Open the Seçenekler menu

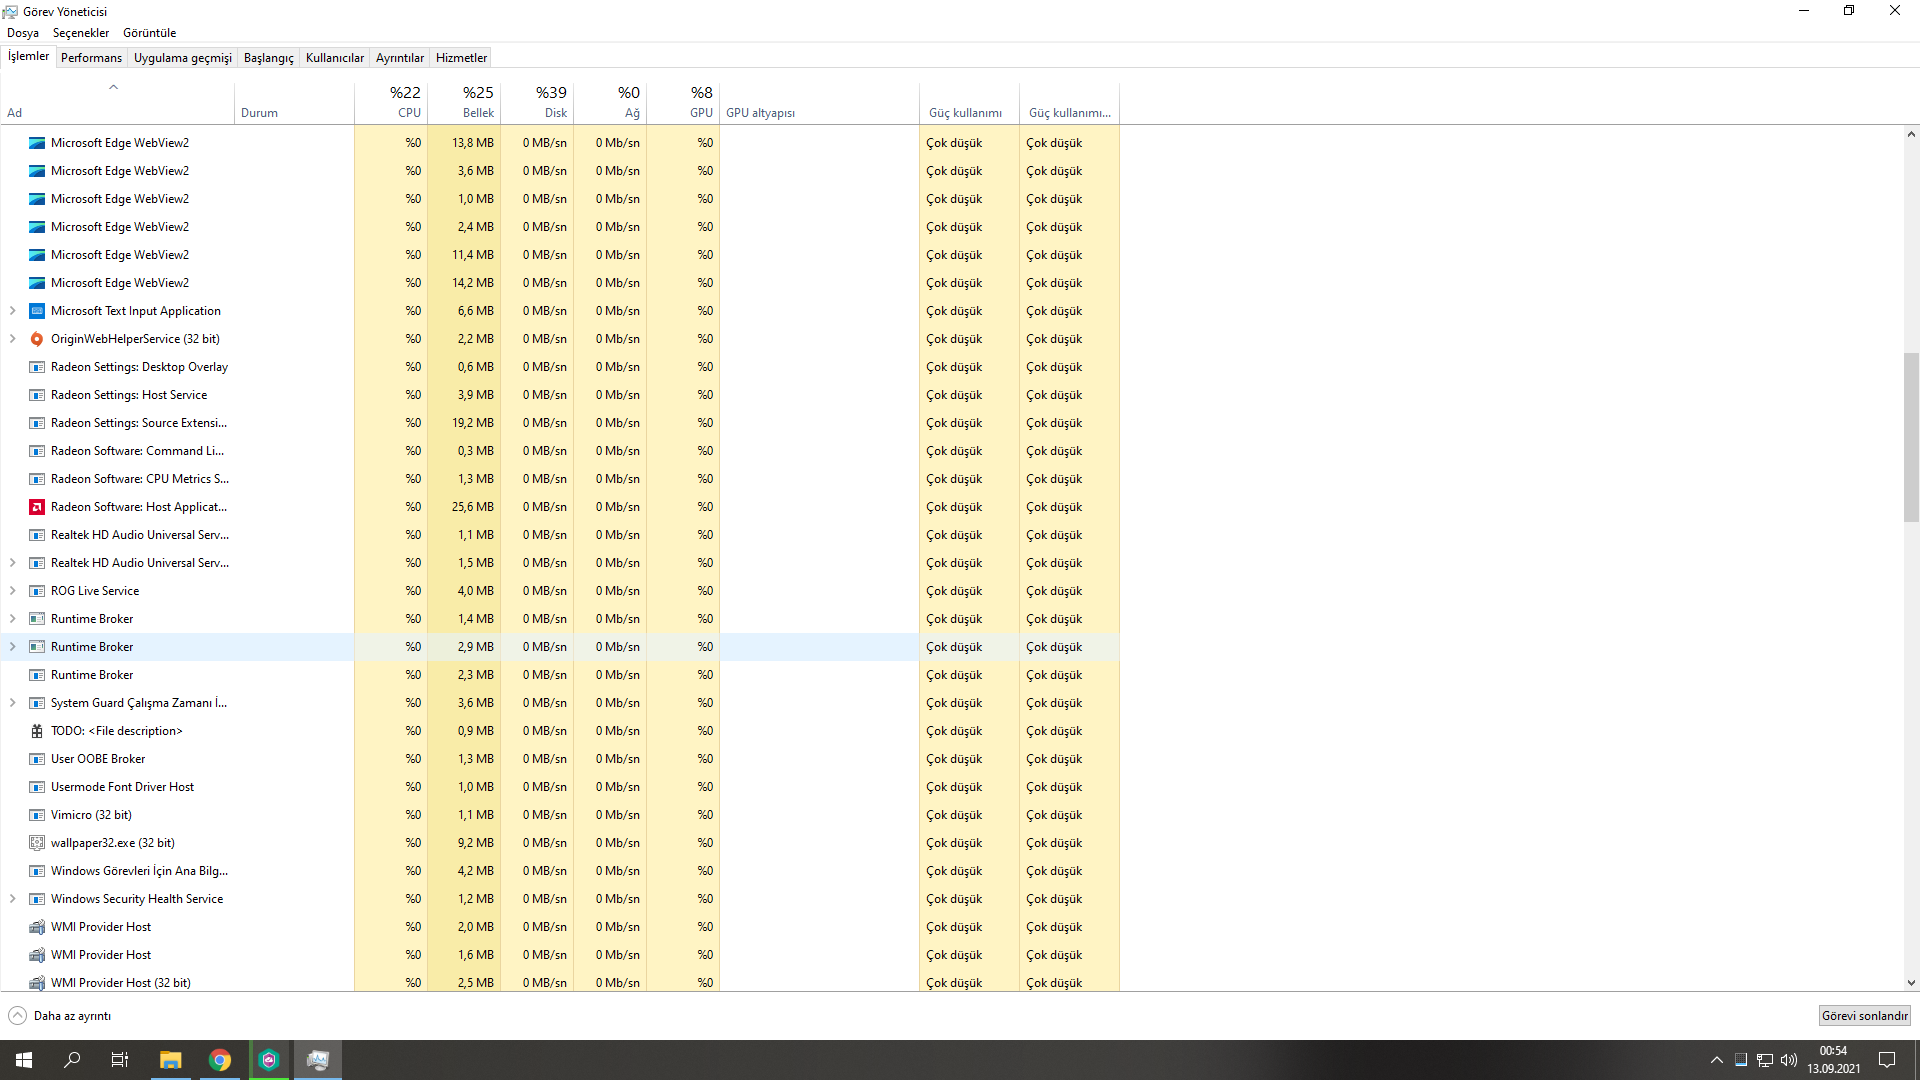point(80,33)
